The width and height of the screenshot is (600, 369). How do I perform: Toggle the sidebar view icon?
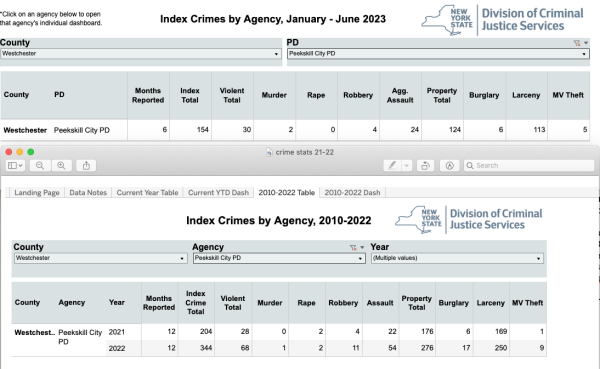(x=15, y=166)
